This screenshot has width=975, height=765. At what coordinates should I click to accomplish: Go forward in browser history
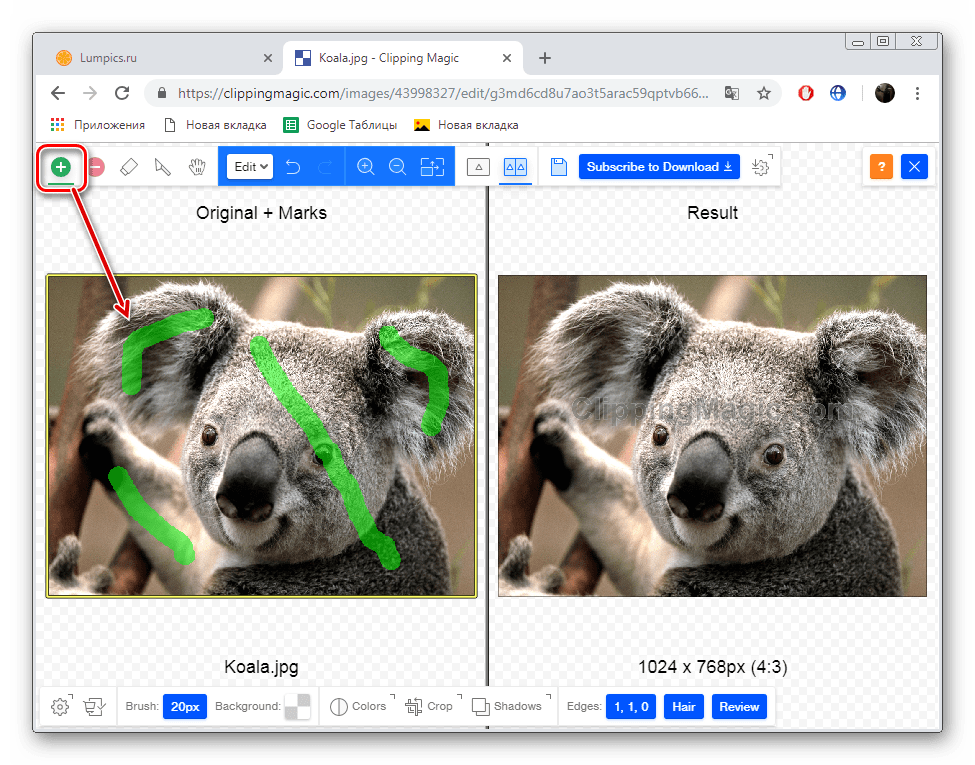coord(90,93)
